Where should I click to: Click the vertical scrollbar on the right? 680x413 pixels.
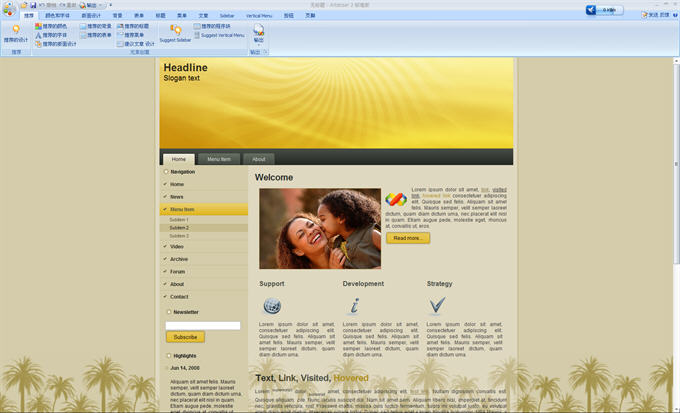coord(676,164)
